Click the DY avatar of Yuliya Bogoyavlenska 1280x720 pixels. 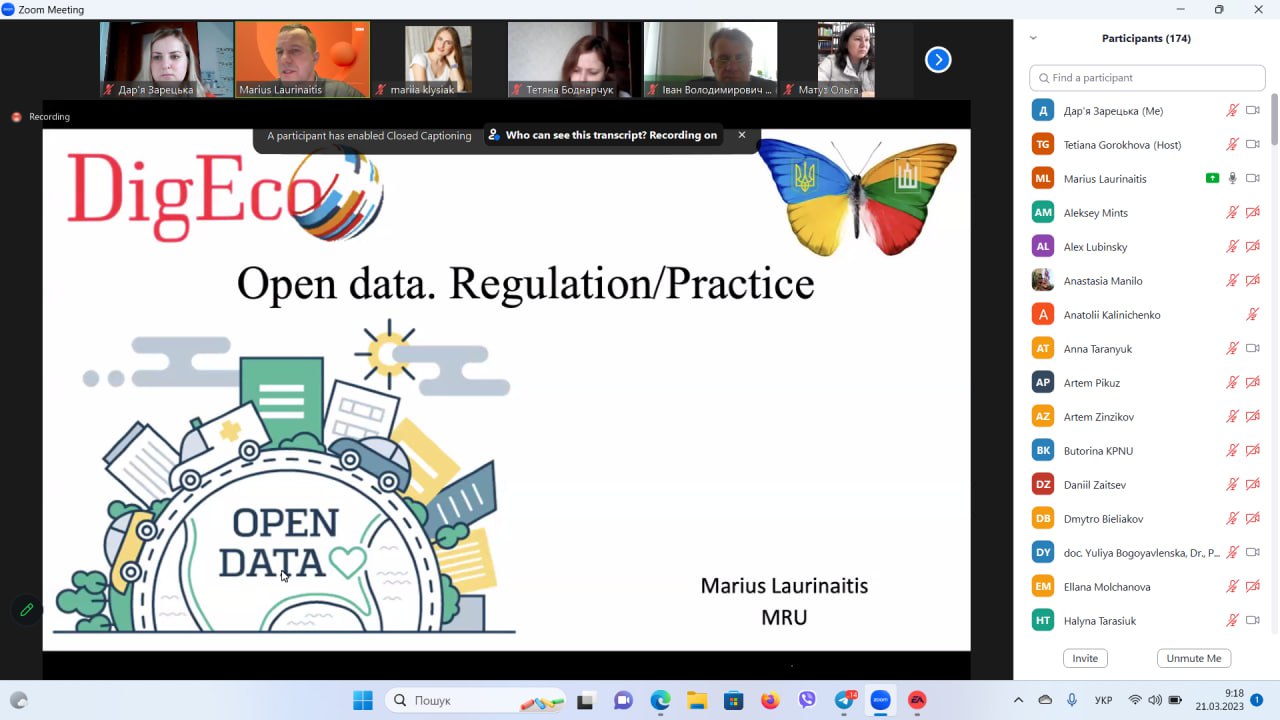coord(1043,552)
